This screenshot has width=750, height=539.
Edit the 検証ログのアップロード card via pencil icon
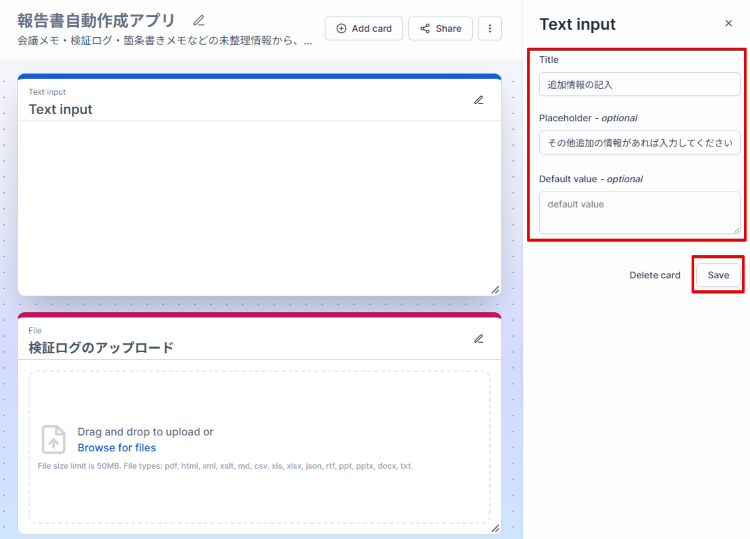tap(479, 339)
